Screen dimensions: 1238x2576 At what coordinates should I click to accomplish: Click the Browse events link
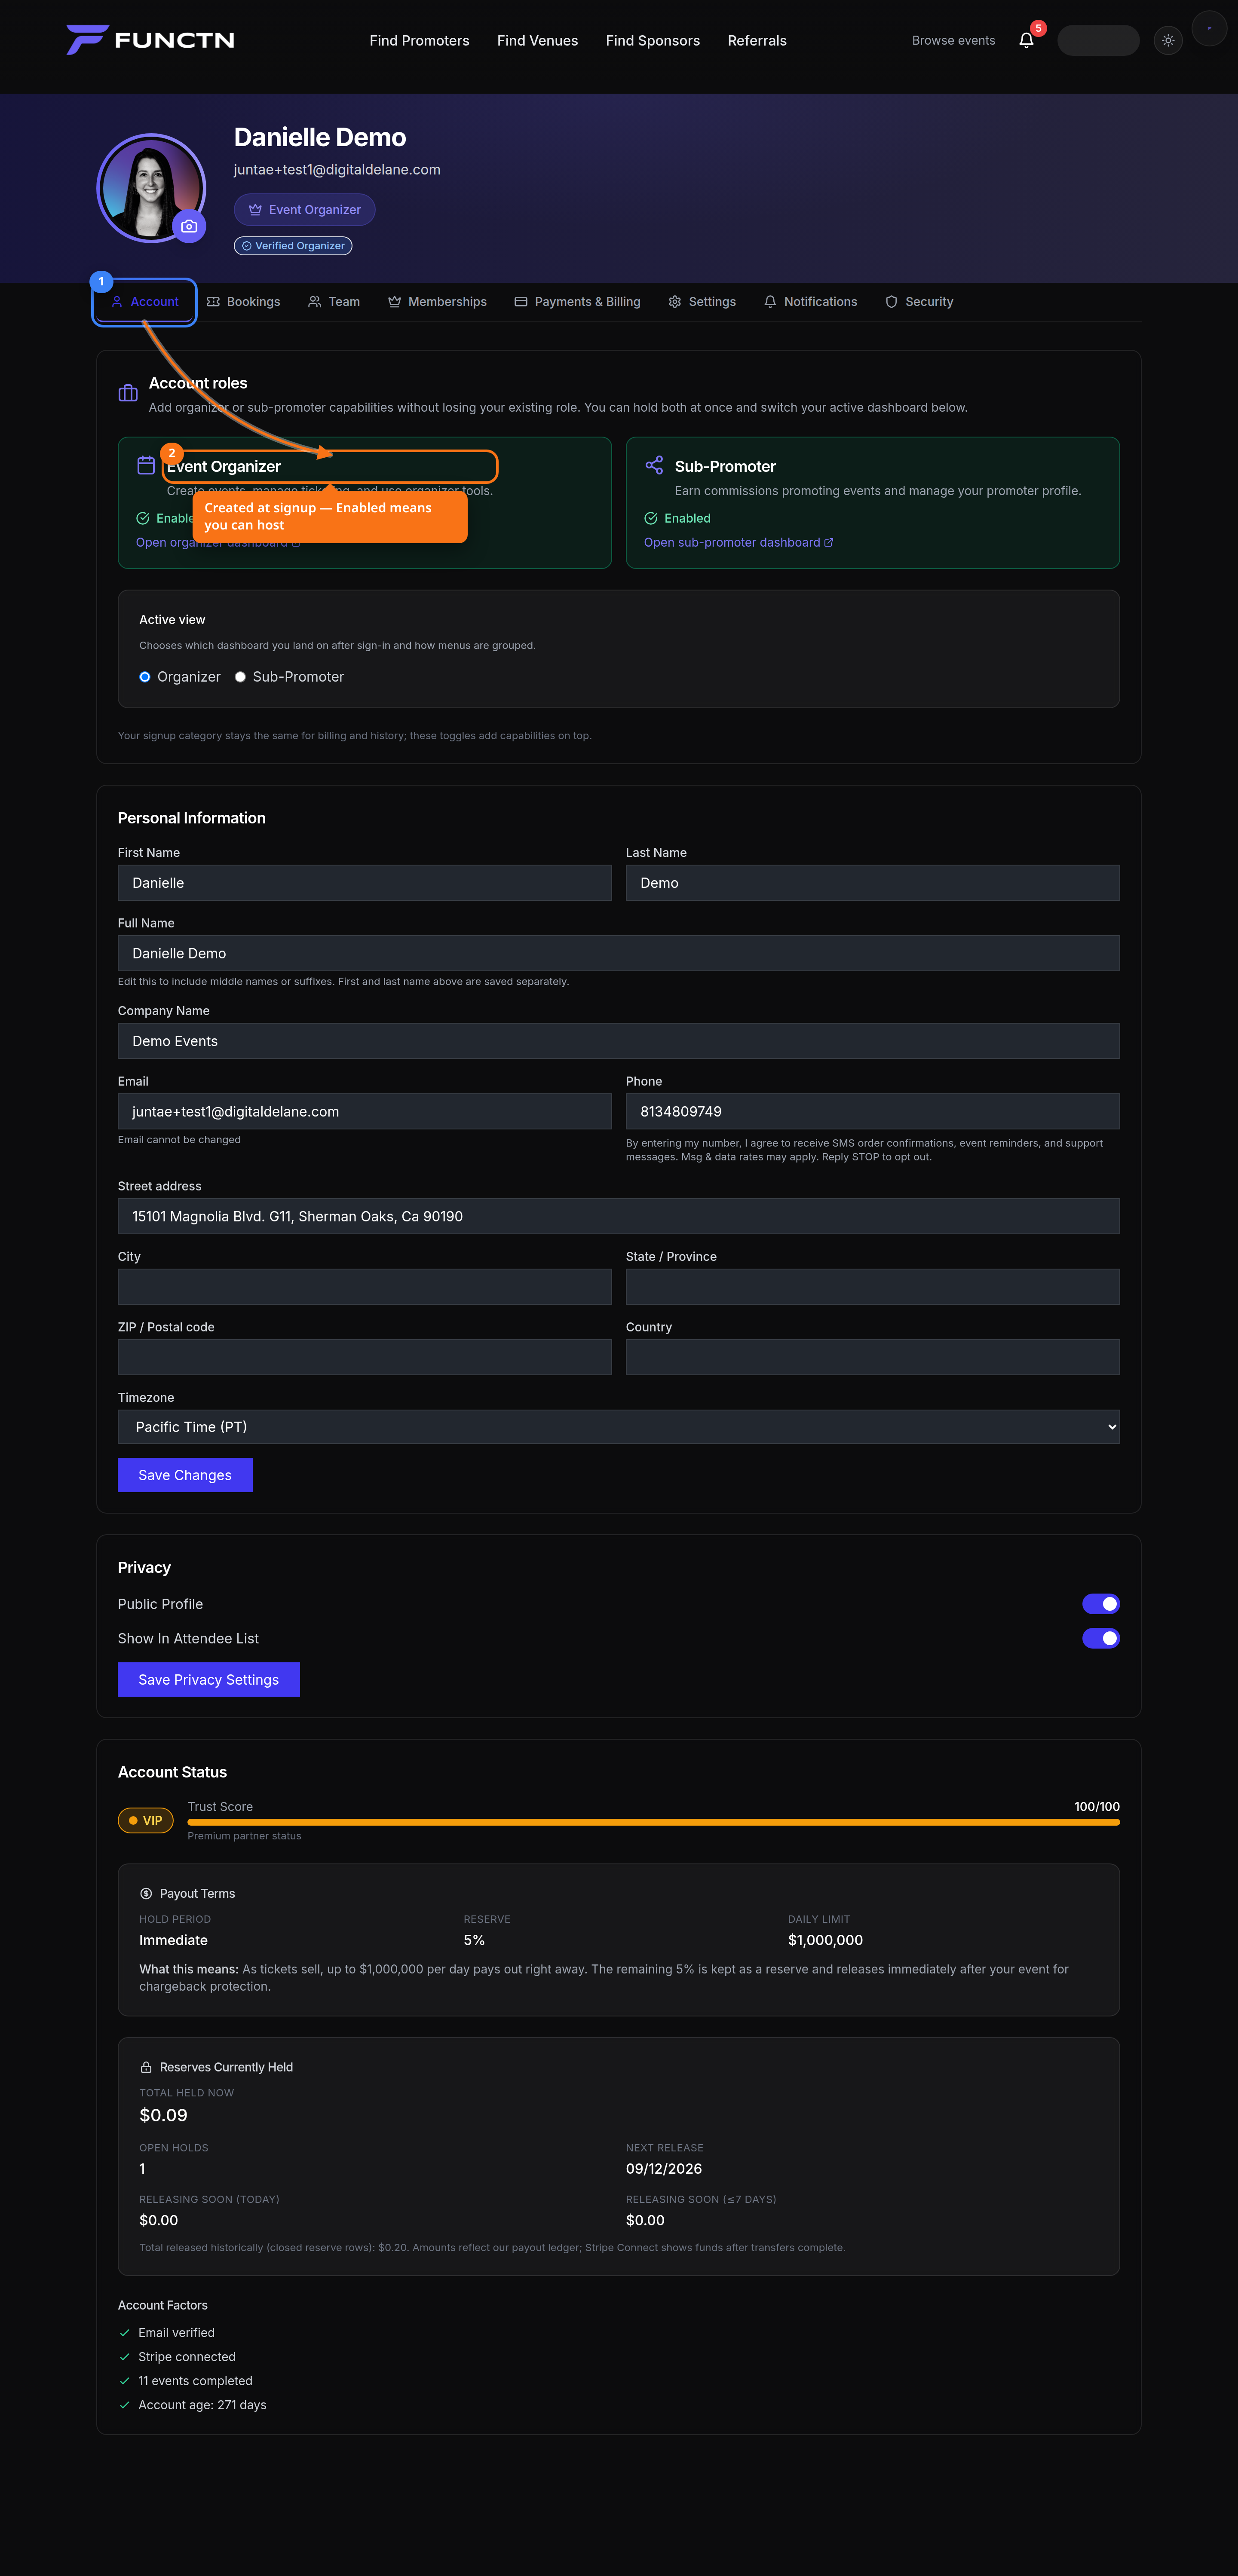953,41
